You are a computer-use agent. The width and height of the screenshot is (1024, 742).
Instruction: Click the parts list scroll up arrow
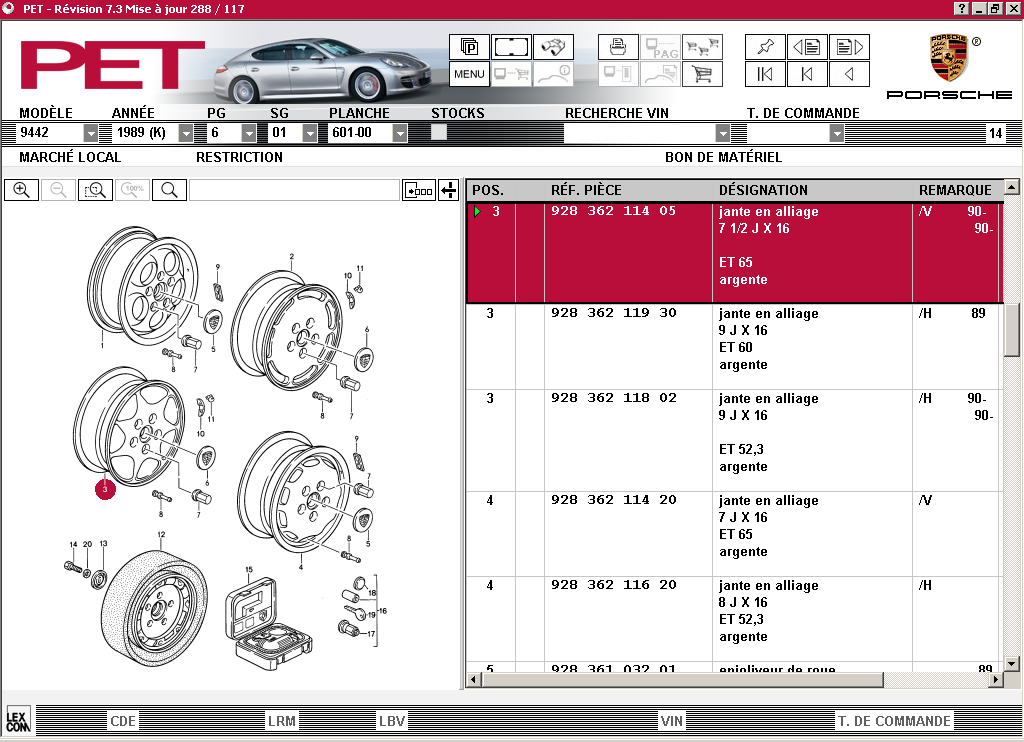point(1011,187)
